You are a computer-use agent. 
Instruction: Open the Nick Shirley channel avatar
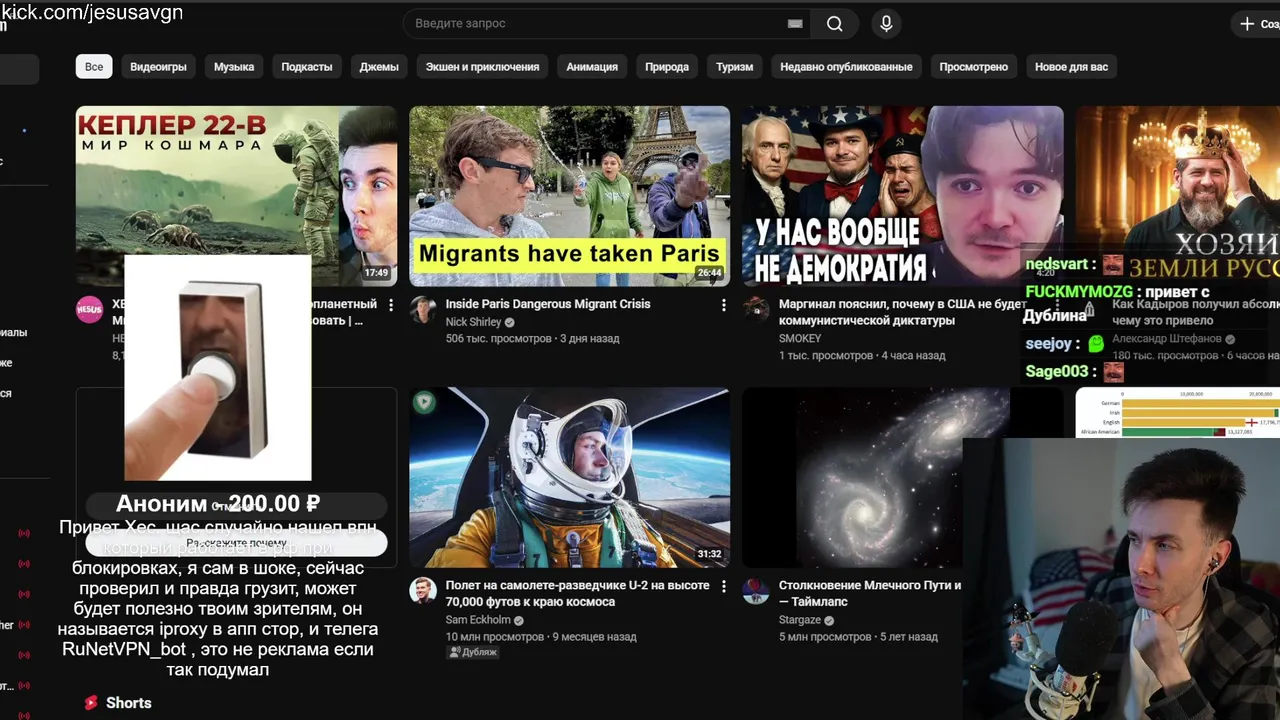(423, 309)
